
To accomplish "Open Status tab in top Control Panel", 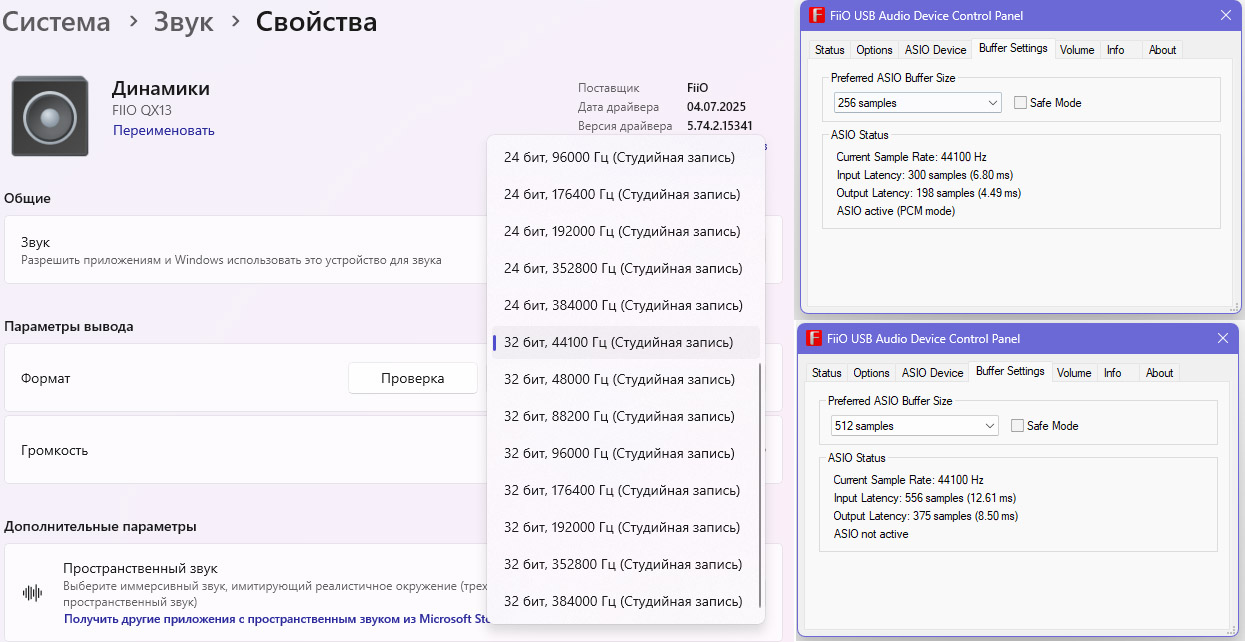I will pos(829,50).
